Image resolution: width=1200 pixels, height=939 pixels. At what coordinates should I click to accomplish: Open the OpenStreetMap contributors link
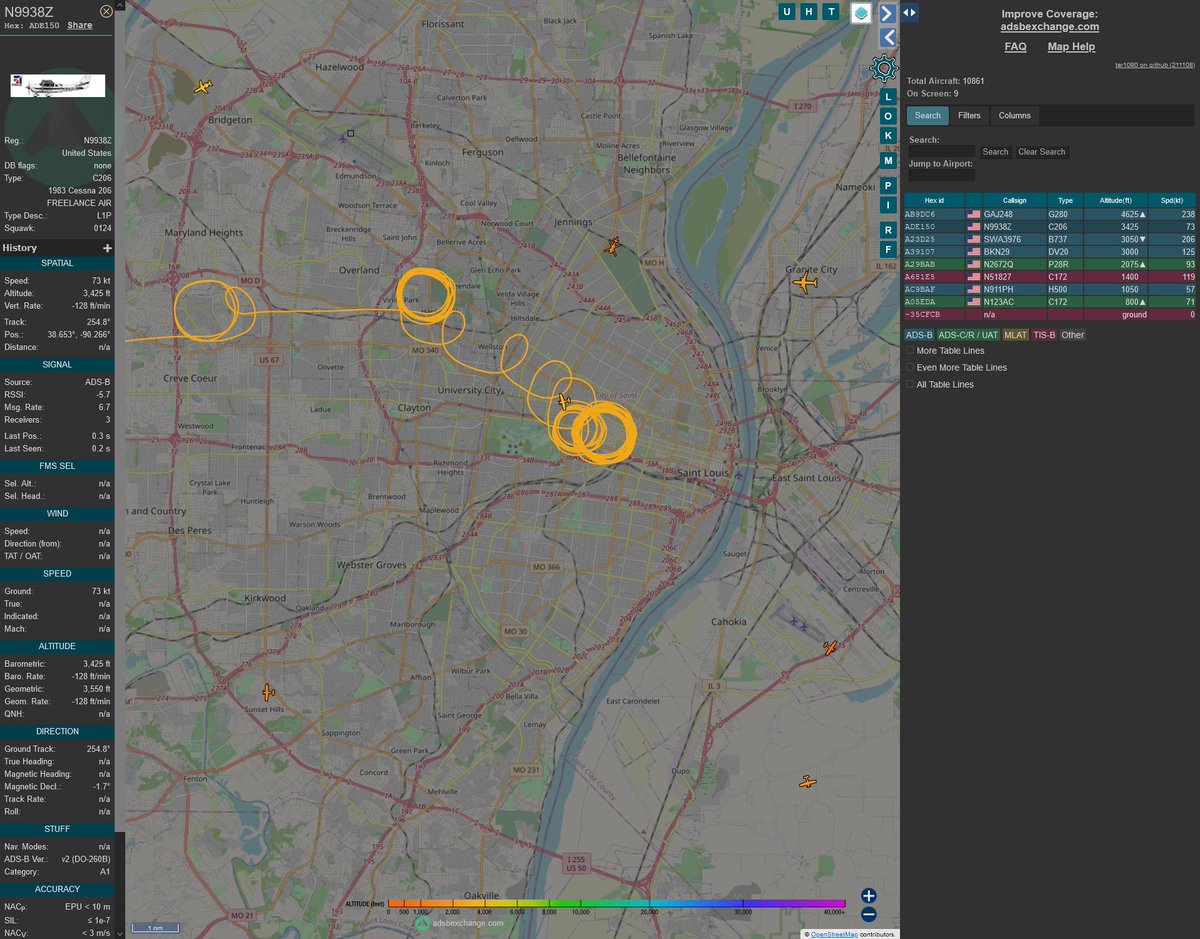pos(834,934)
